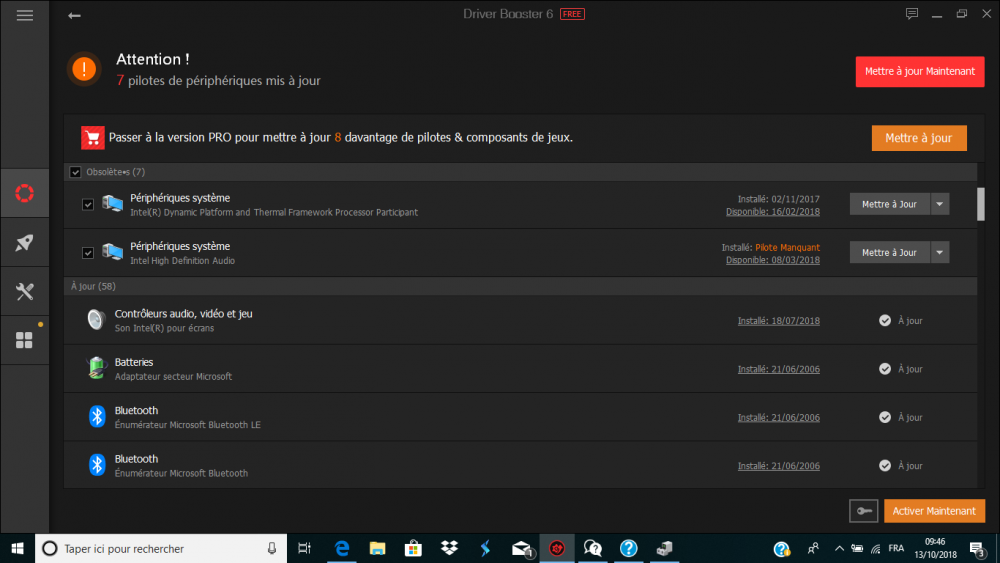The width and height of the screenshot is (1000, 563).
Task: Open the help question mark taskbar icon
Action: click(628, 548)
